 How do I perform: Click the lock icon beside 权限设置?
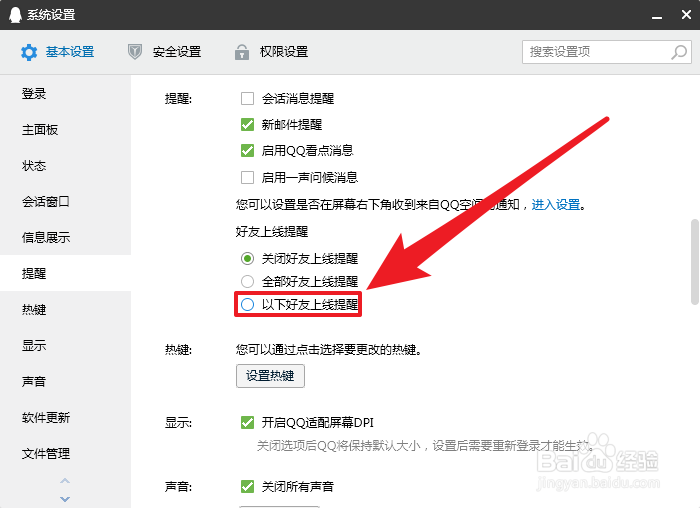(242, 52)
